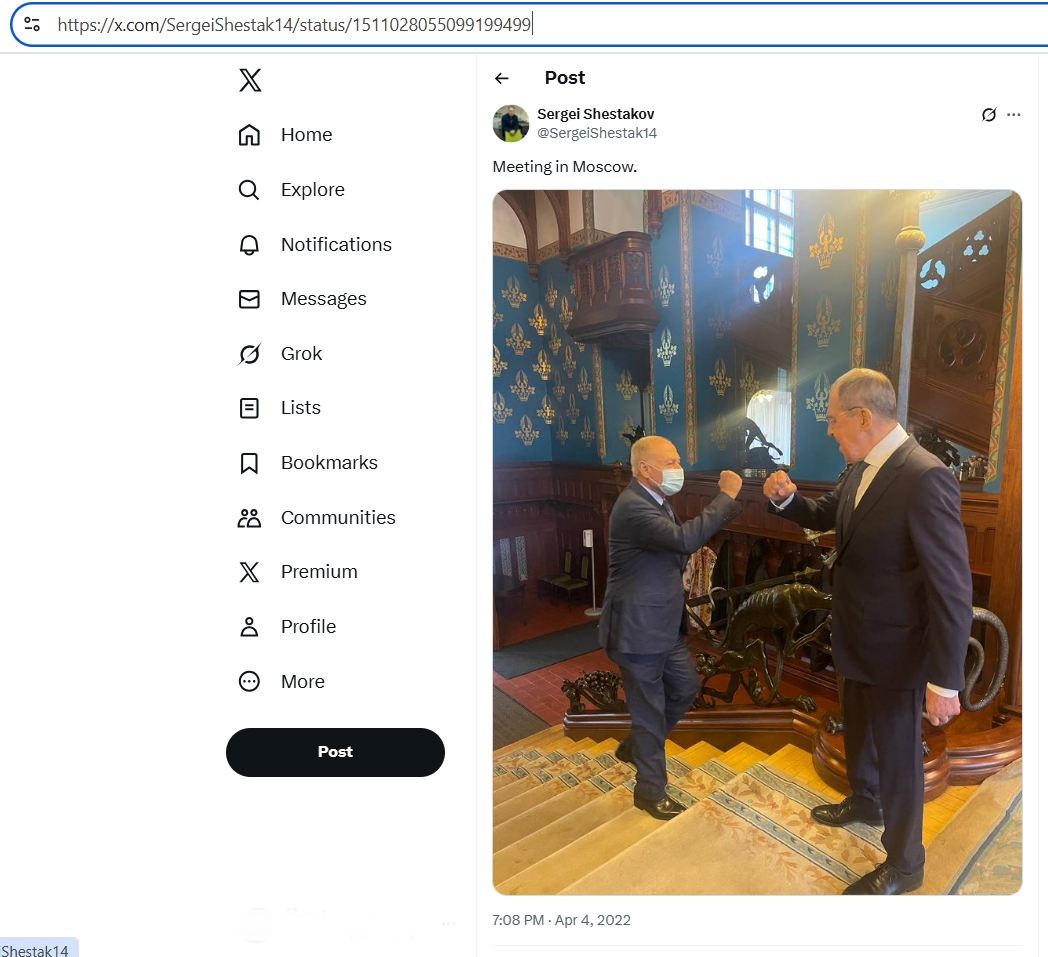
Task: Click the Explore magnifier icon
Action: point(249,190)
